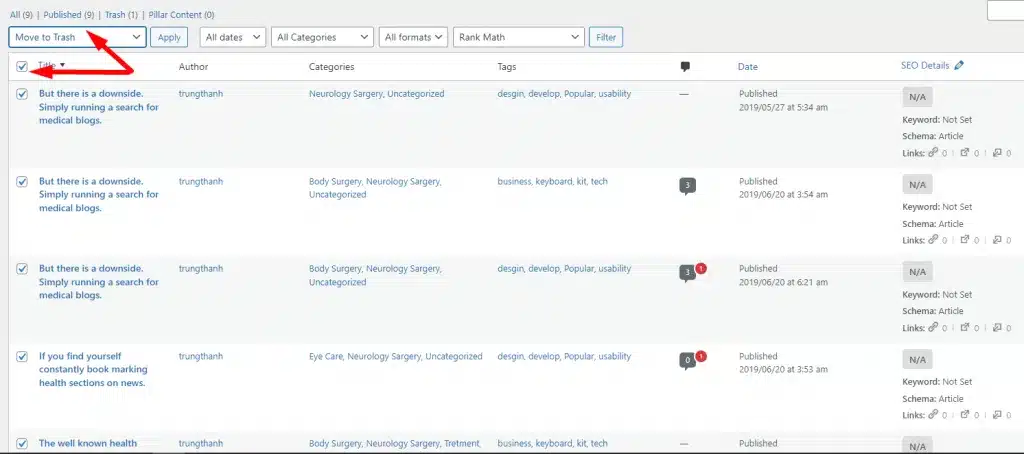The width and height of the screenshot is (1024, 454).
Task: Click the 'Popular' tag on the 6:21 am post
Action: tap(579, 268)
